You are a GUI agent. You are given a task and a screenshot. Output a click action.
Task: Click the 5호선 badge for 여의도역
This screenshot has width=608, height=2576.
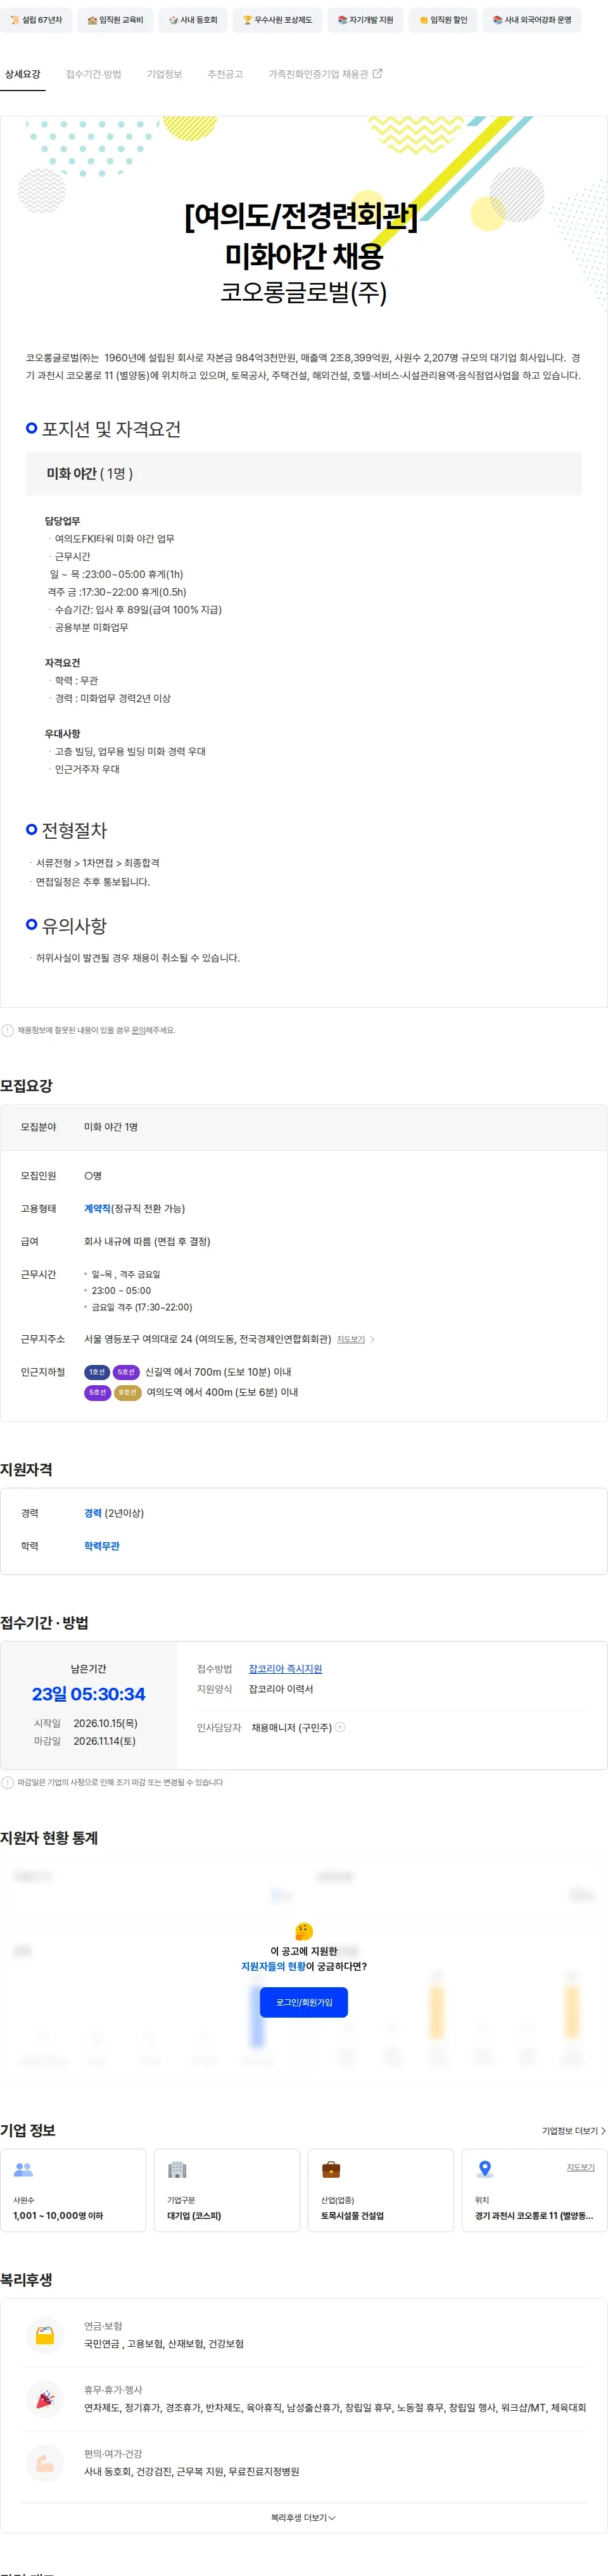click(97, 1392)
